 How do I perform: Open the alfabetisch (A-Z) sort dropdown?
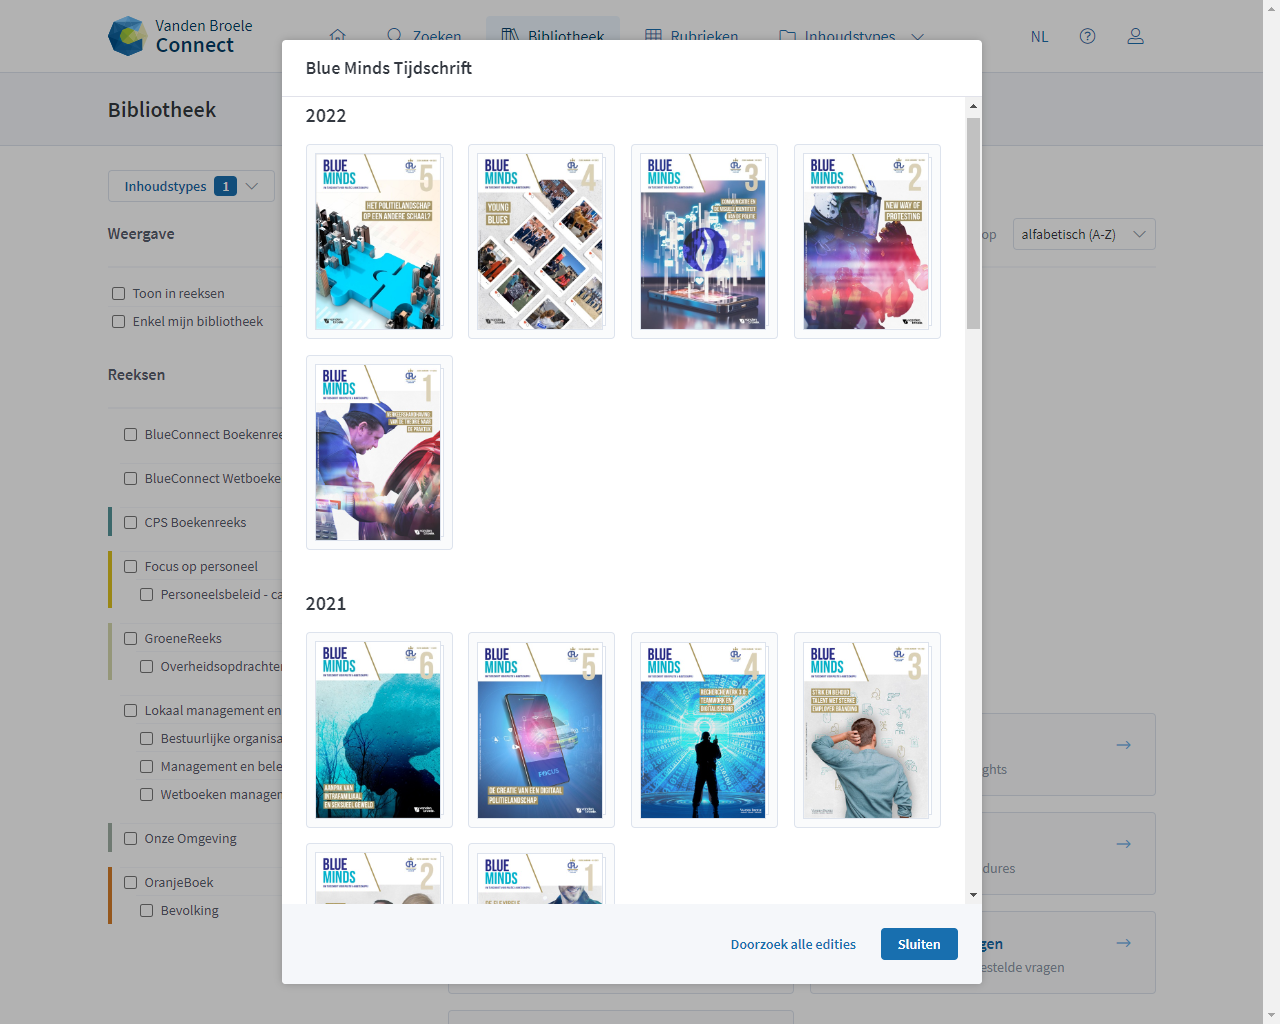pyautogui.click(x=1084, y=234)
